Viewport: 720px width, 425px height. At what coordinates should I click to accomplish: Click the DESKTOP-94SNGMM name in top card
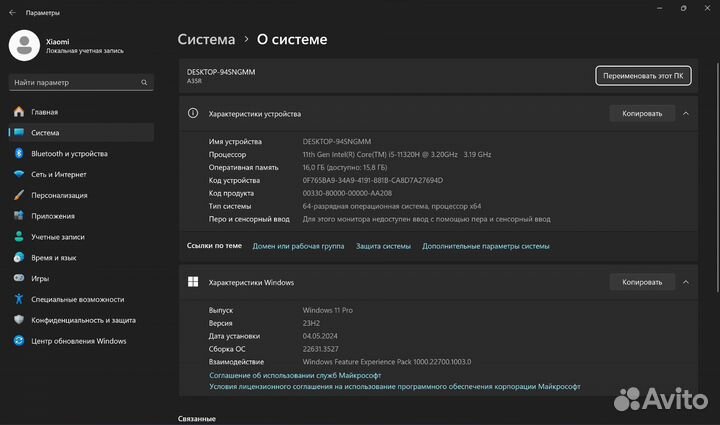pos(221,72)
